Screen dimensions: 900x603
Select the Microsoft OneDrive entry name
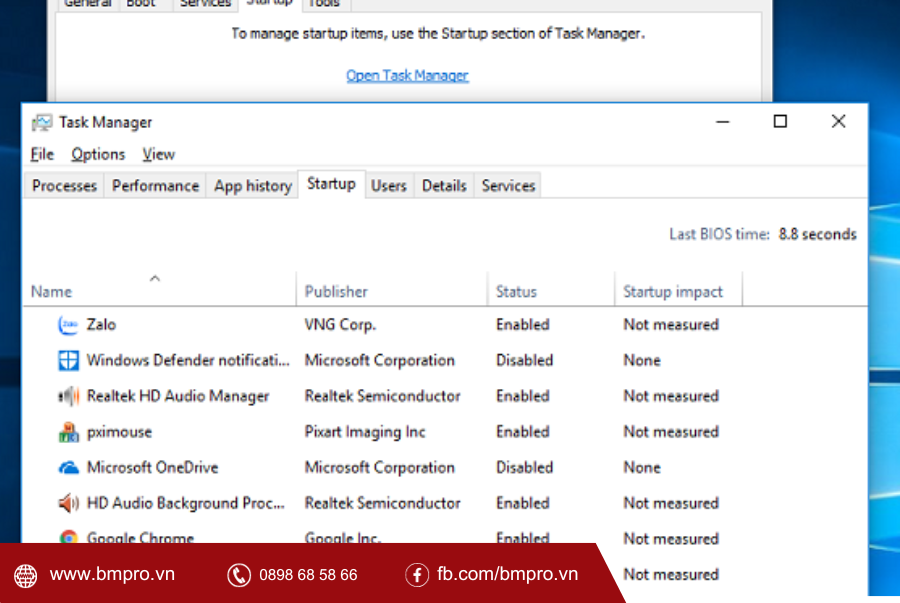(x=152, y=468)
